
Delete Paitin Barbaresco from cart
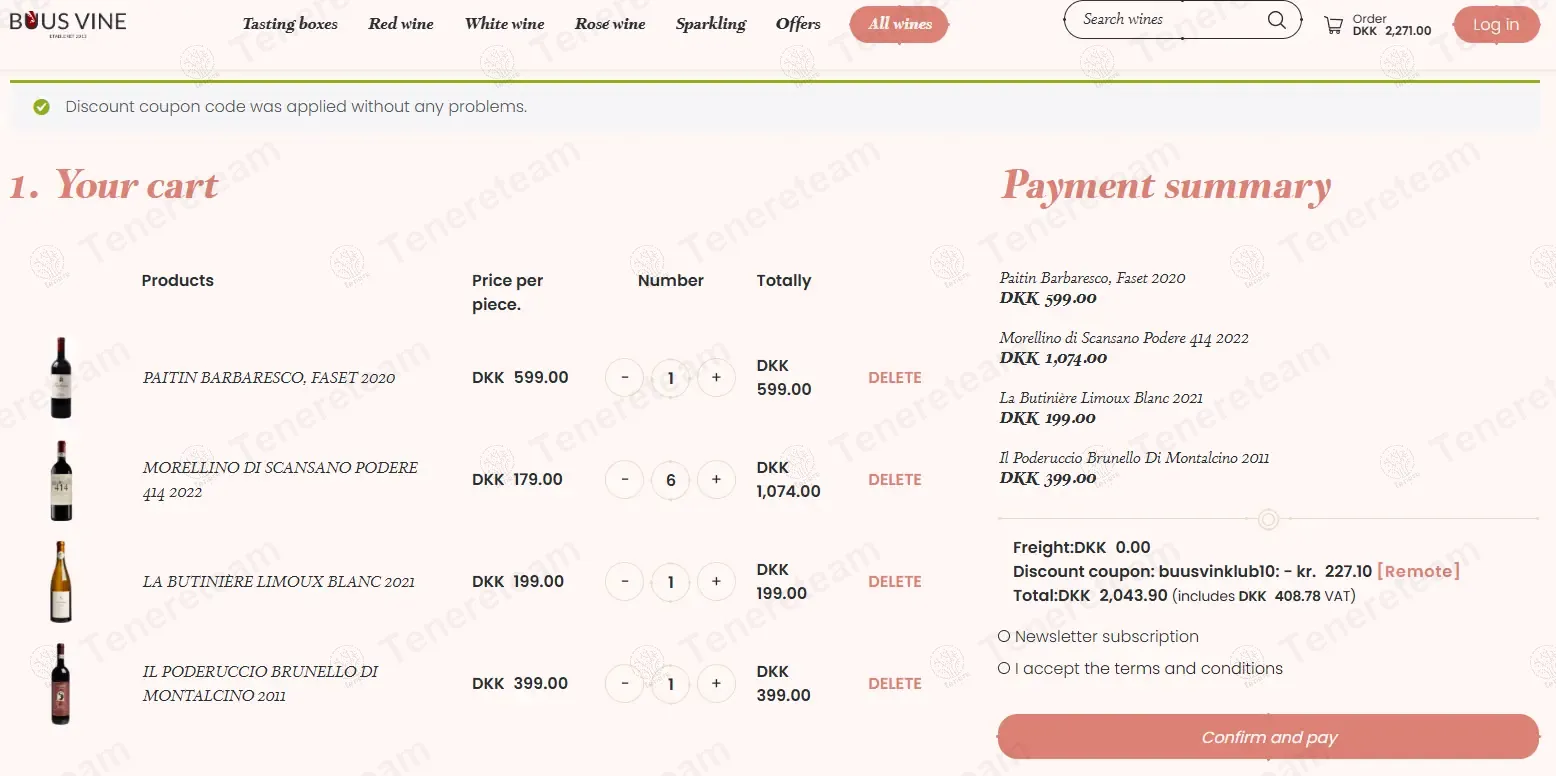(x=895, y=378)
